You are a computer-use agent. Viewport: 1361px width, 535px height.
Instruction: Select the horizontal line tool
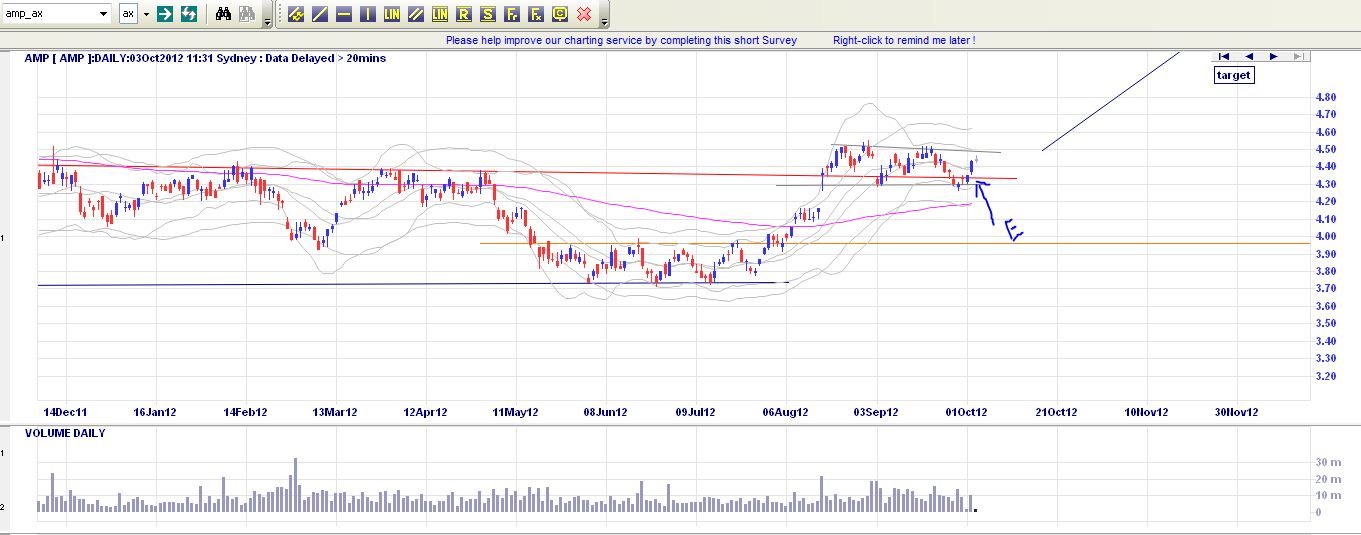point(344,14)
